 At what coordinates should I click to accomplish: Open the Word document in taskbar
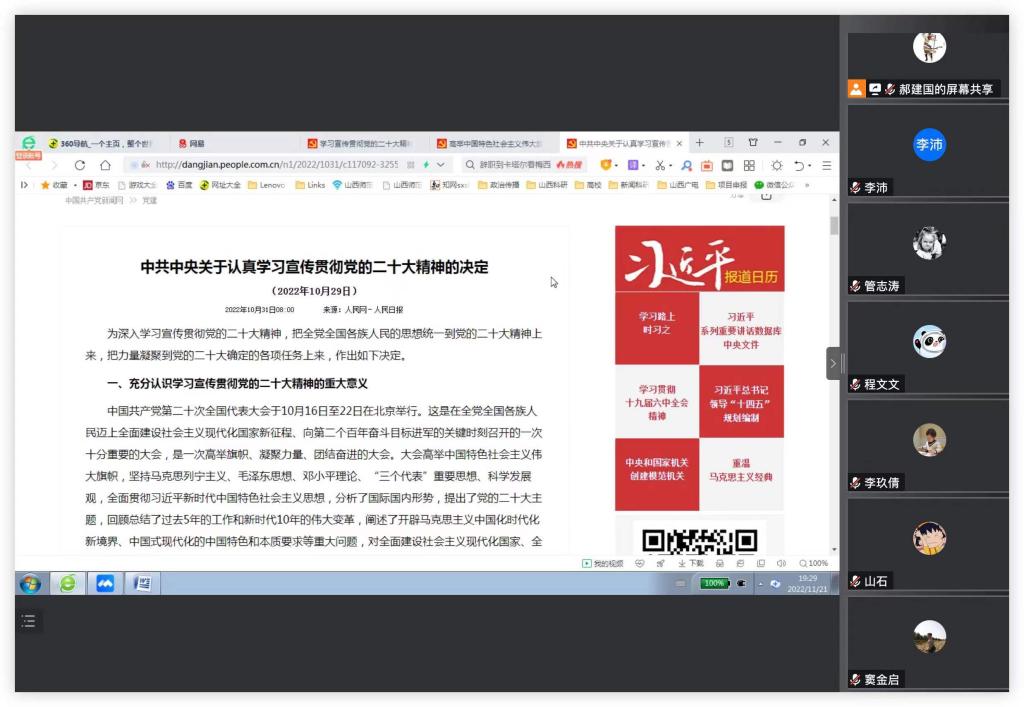coord(141,583)
